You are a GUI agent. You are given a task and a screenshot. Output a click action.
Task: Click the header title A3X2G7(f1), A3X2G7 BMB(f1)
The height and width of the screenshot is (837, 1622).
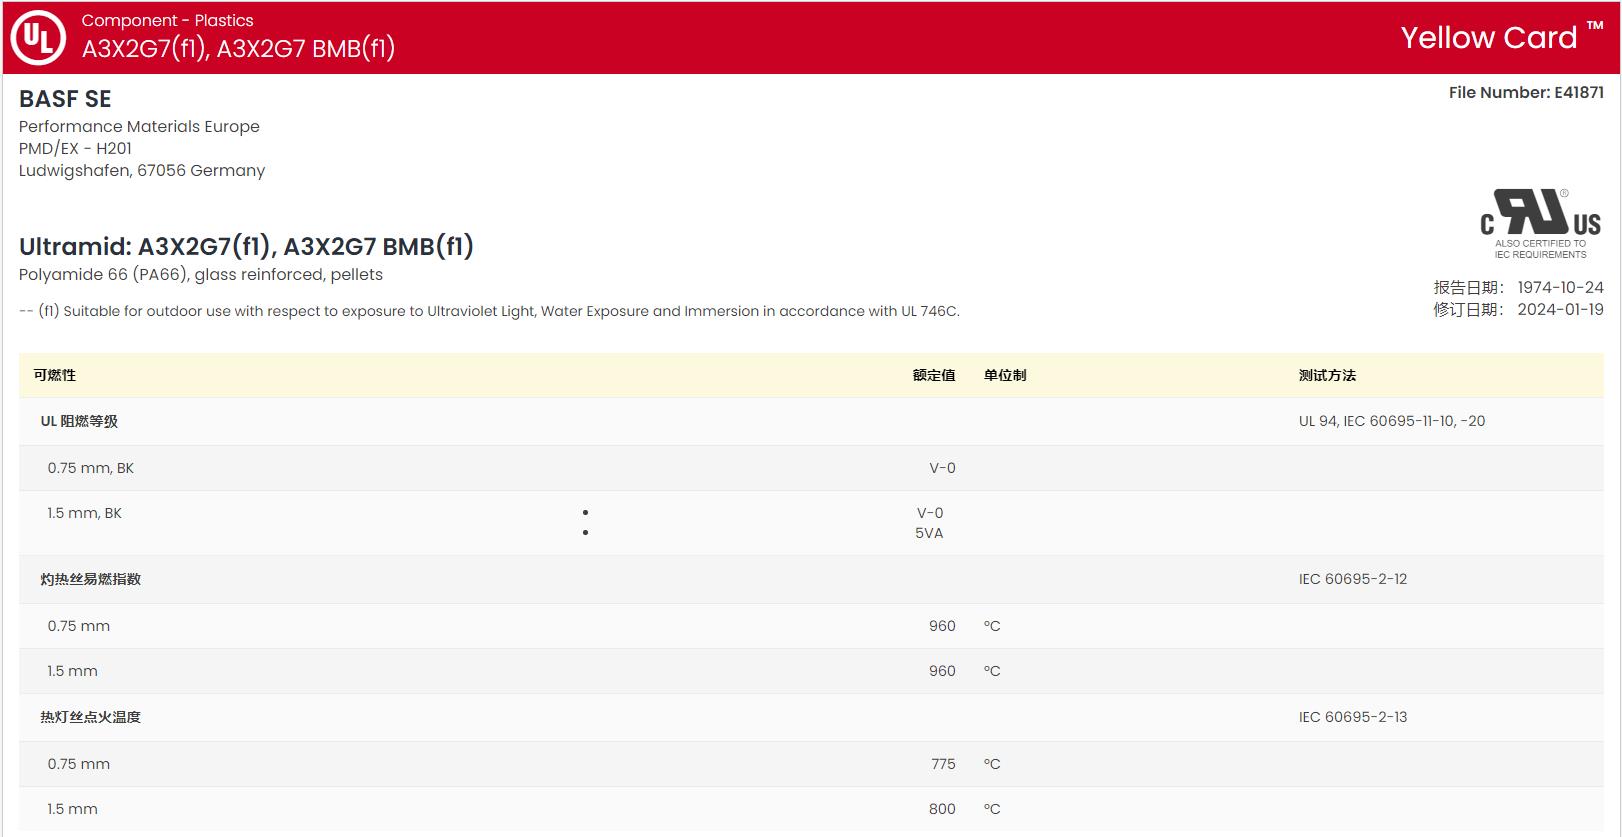click(x=238, y=49)
